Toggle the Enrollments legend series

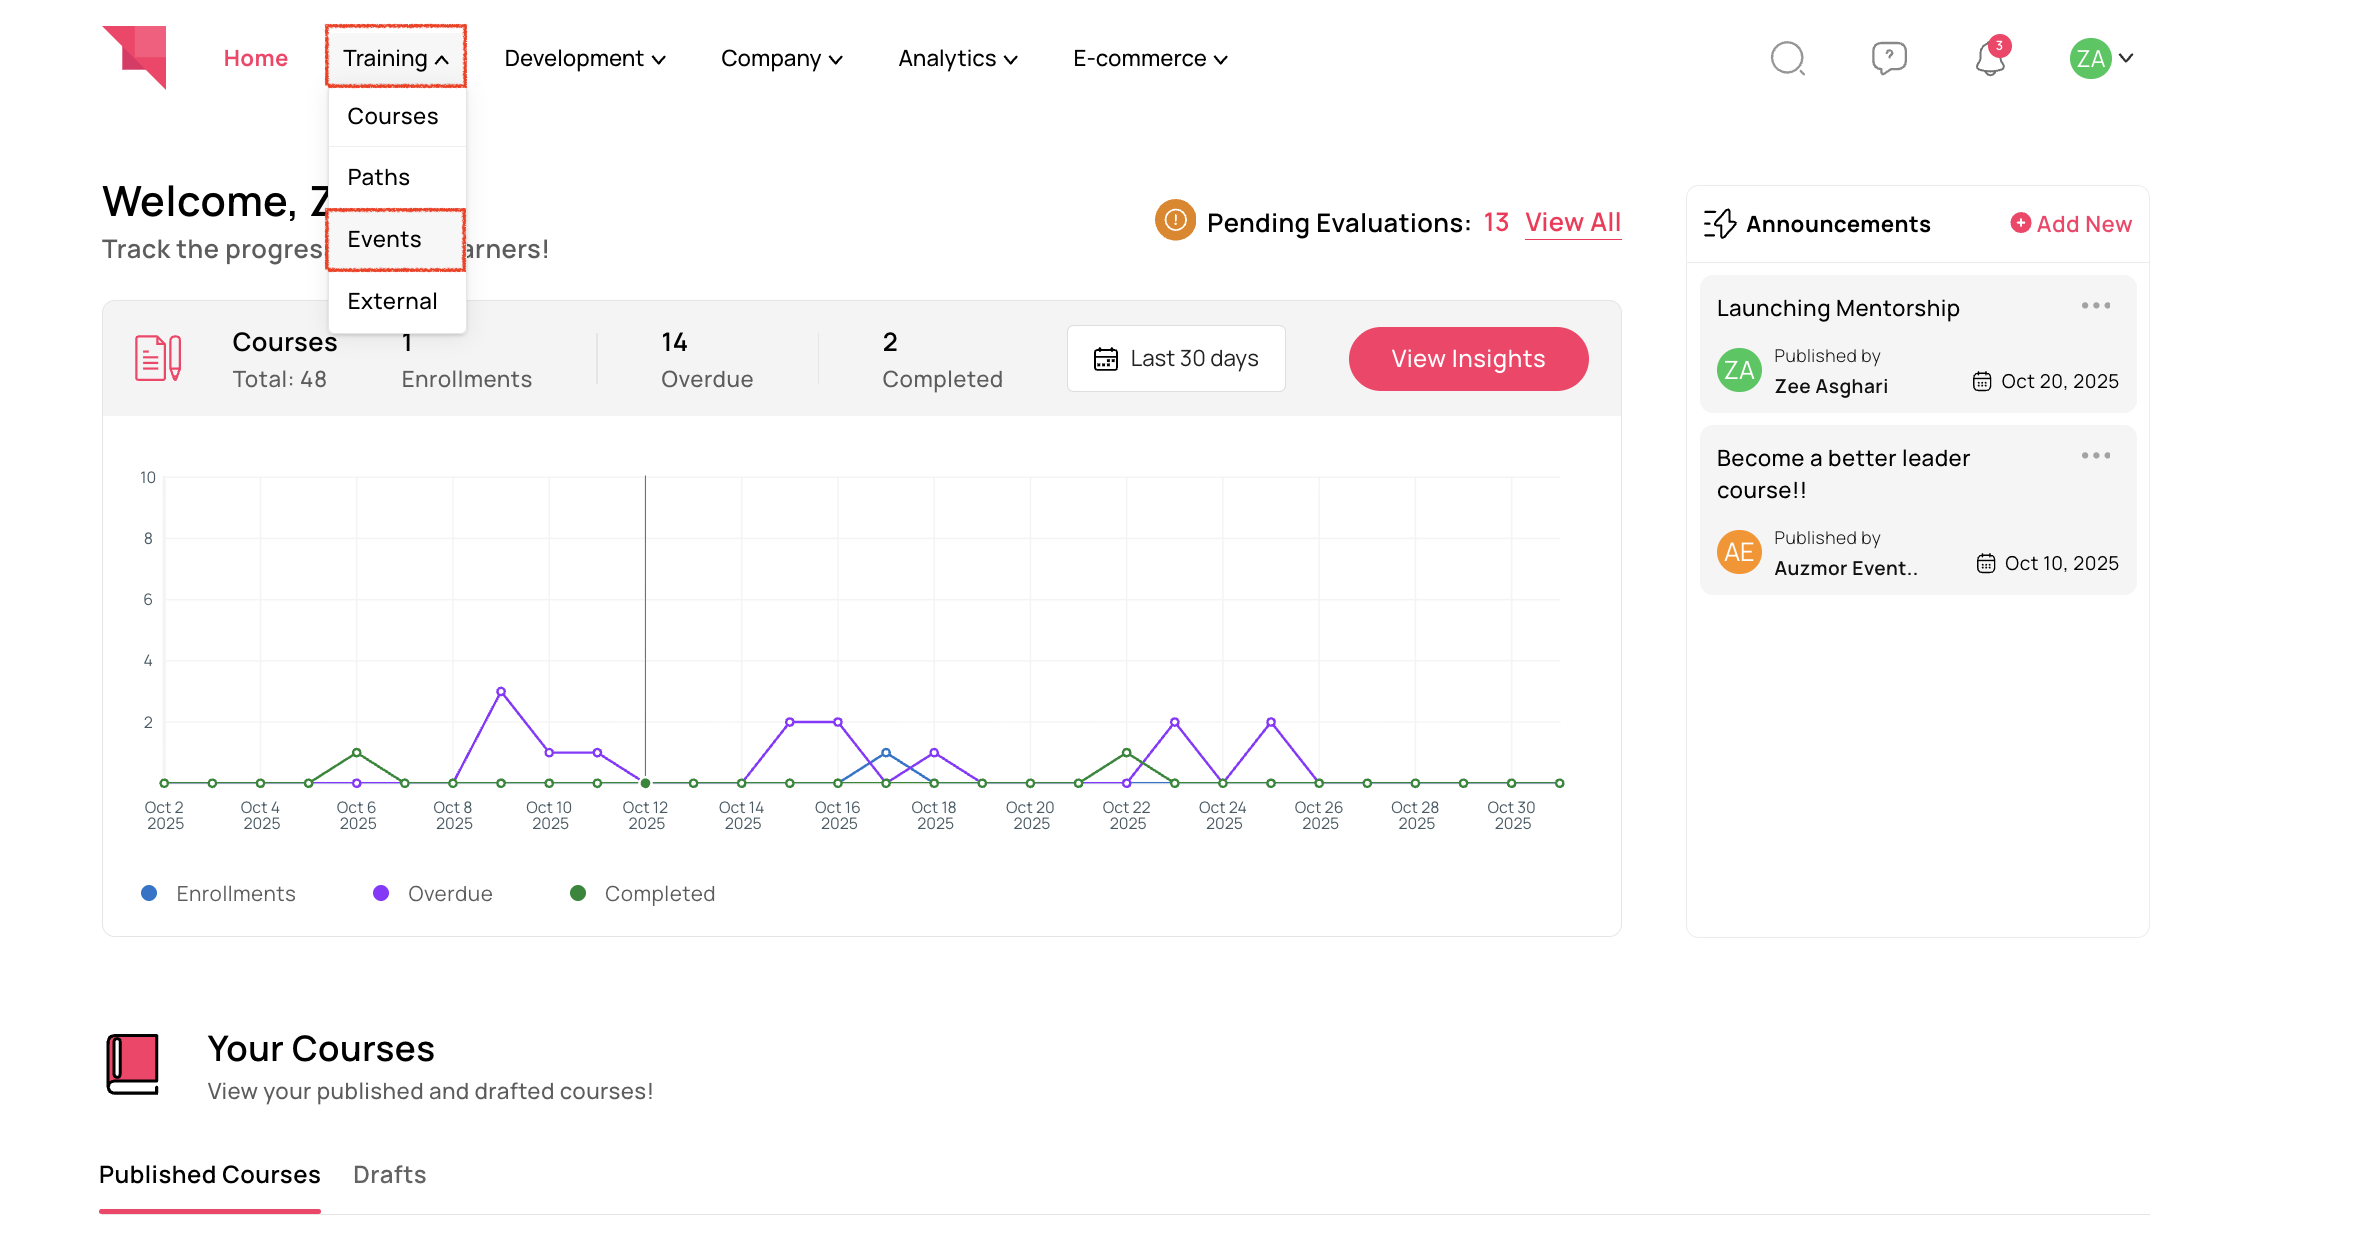click(x=219, y=894)
